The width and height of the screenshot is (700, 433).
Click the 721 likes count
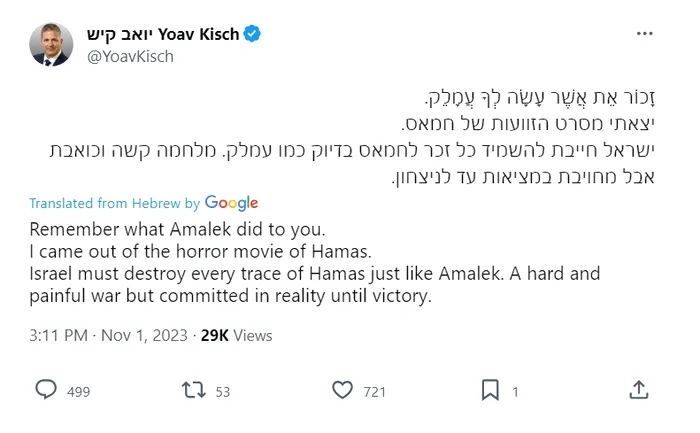(x=375, y=392)
